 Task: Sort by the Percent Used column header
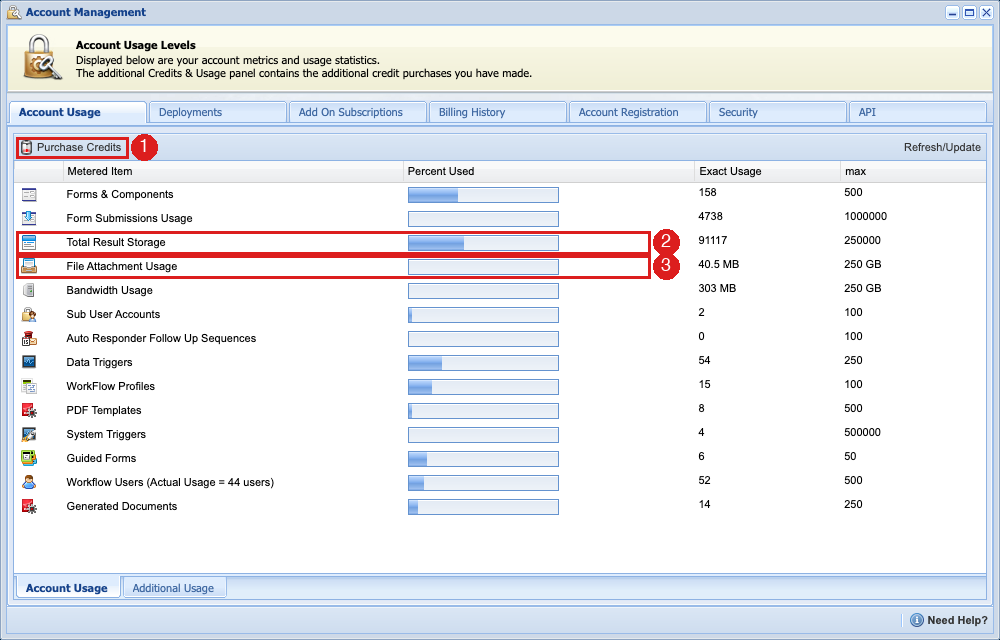tap(549, 171)
